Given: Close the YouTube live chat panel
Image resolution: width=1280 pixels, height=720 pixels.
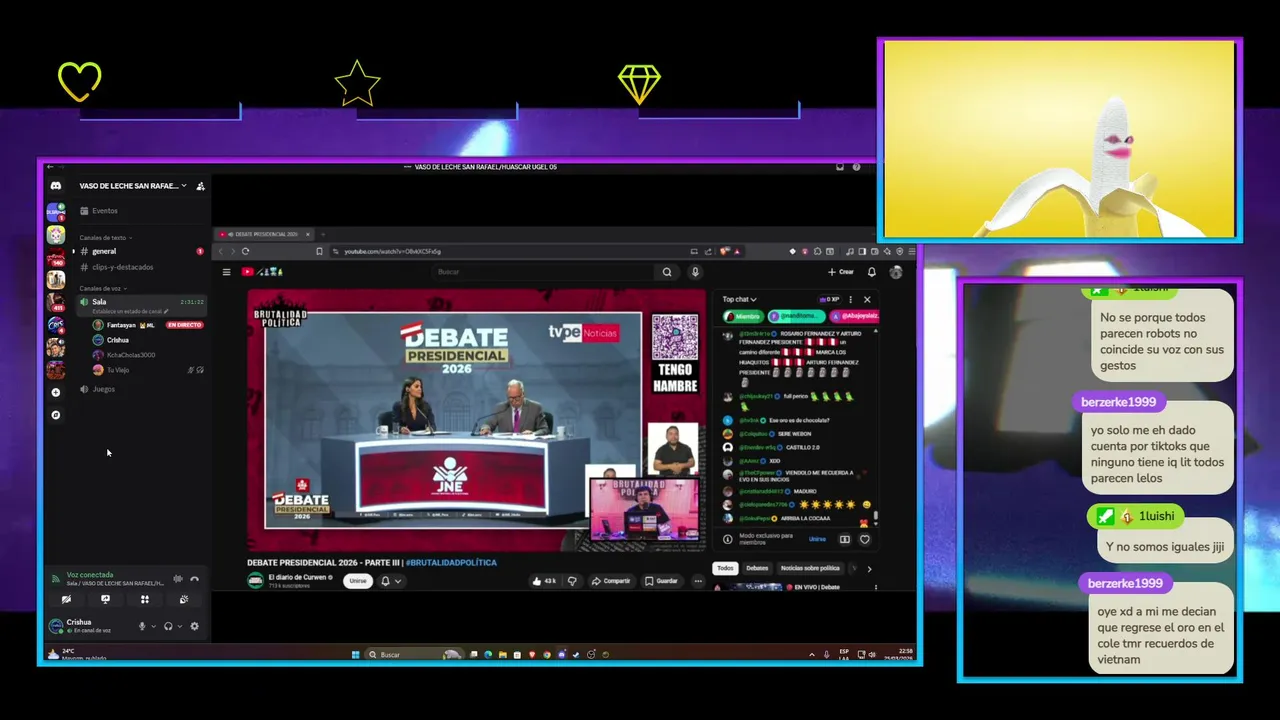Looking at the screenshot, I should 867,299.
